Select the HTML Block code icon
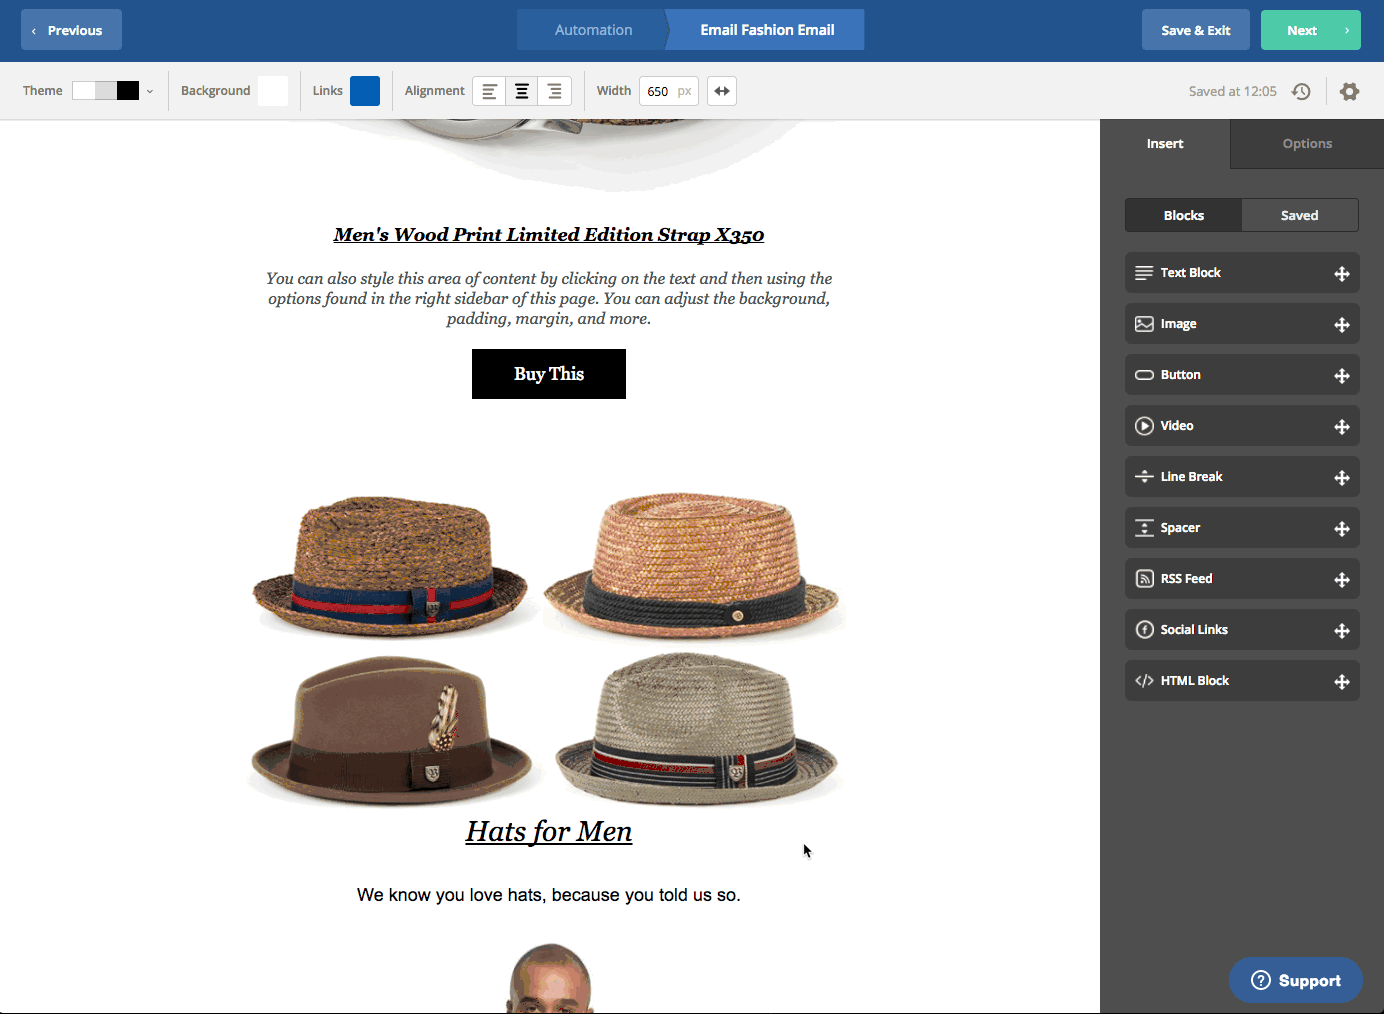The width and height of the screenshot is (1384, 1014). tap(1144, 681)
